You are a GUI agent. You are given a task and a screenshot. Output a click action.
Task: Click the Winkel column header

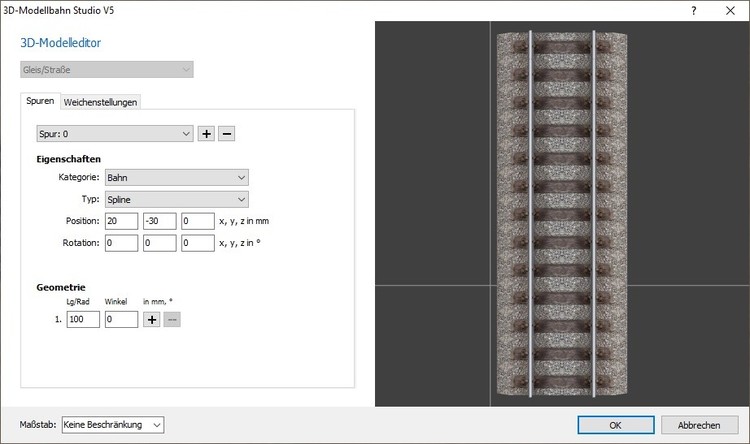click(116, 302)
